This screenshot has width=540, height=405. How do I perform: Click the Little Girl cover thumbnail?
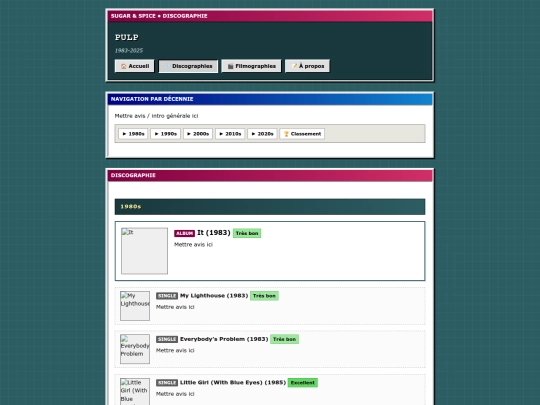click(135, 392)
